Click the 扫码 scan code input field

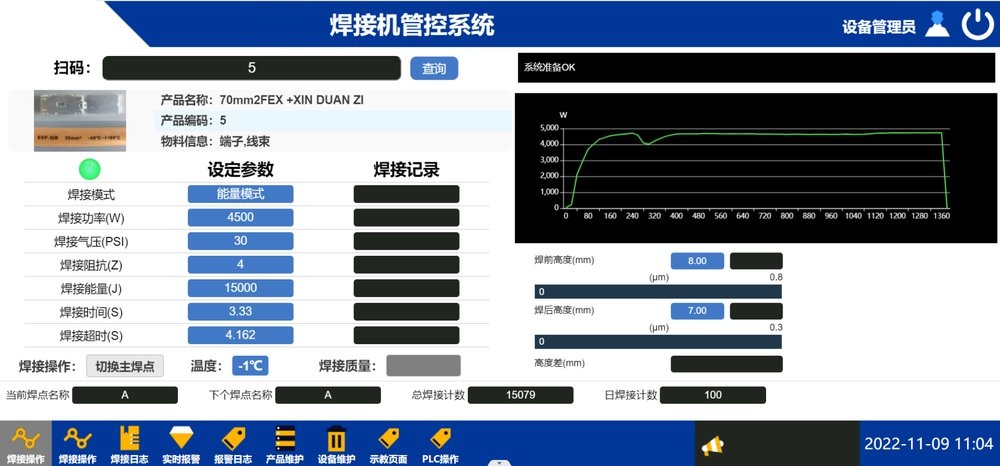pos(251,68)
